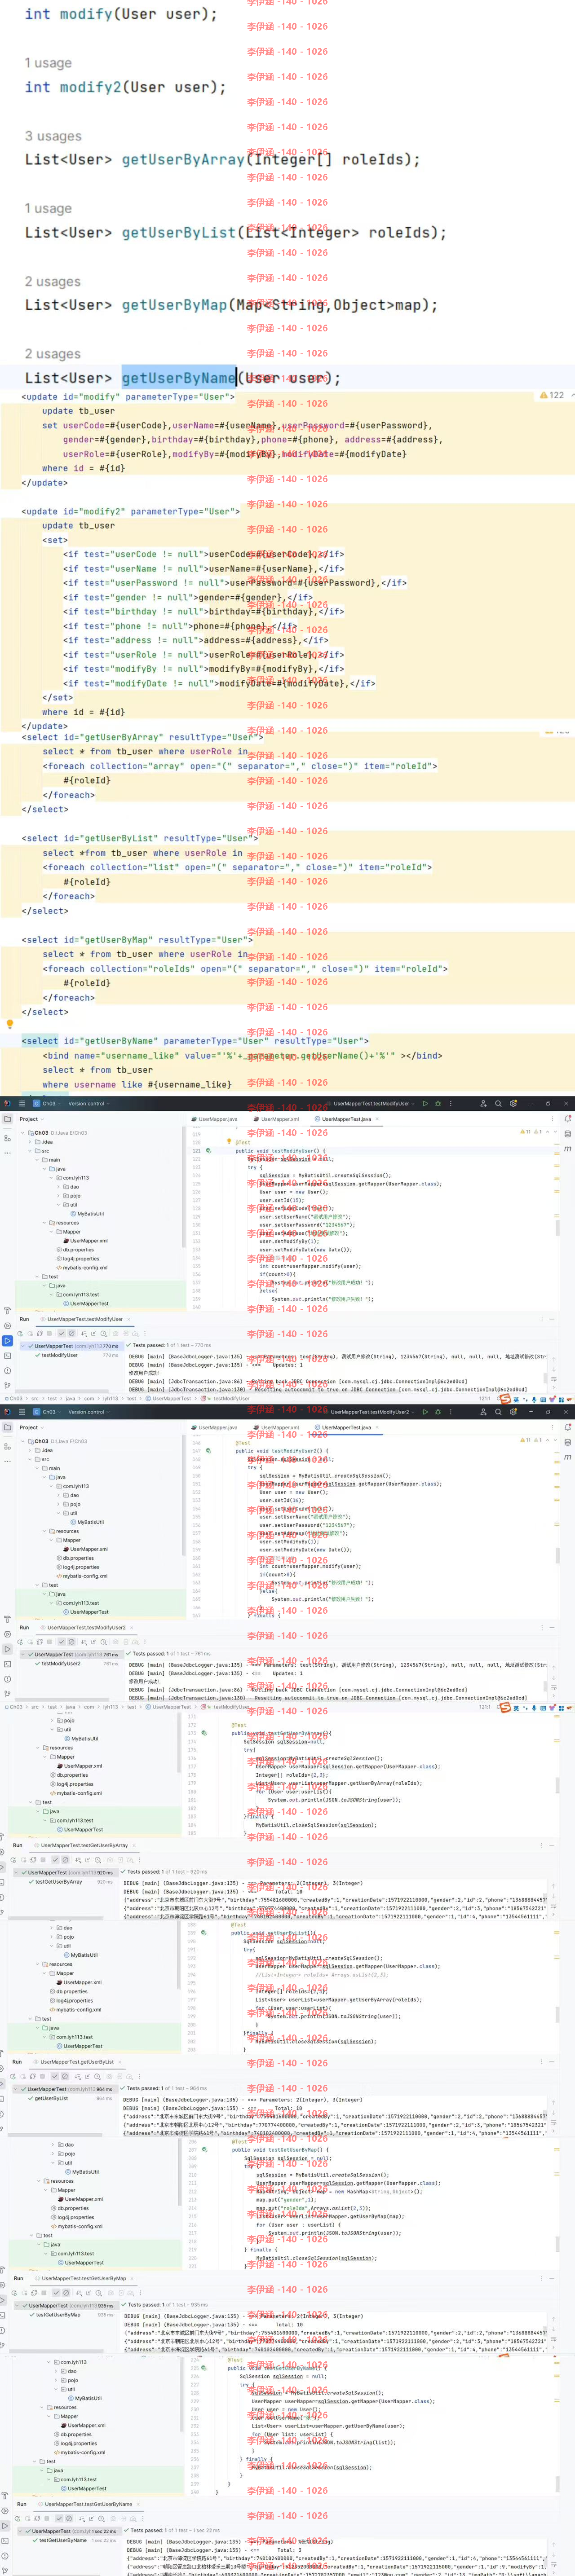Collapse test folder in testModifyUser2 project tree

[37, 1585]
